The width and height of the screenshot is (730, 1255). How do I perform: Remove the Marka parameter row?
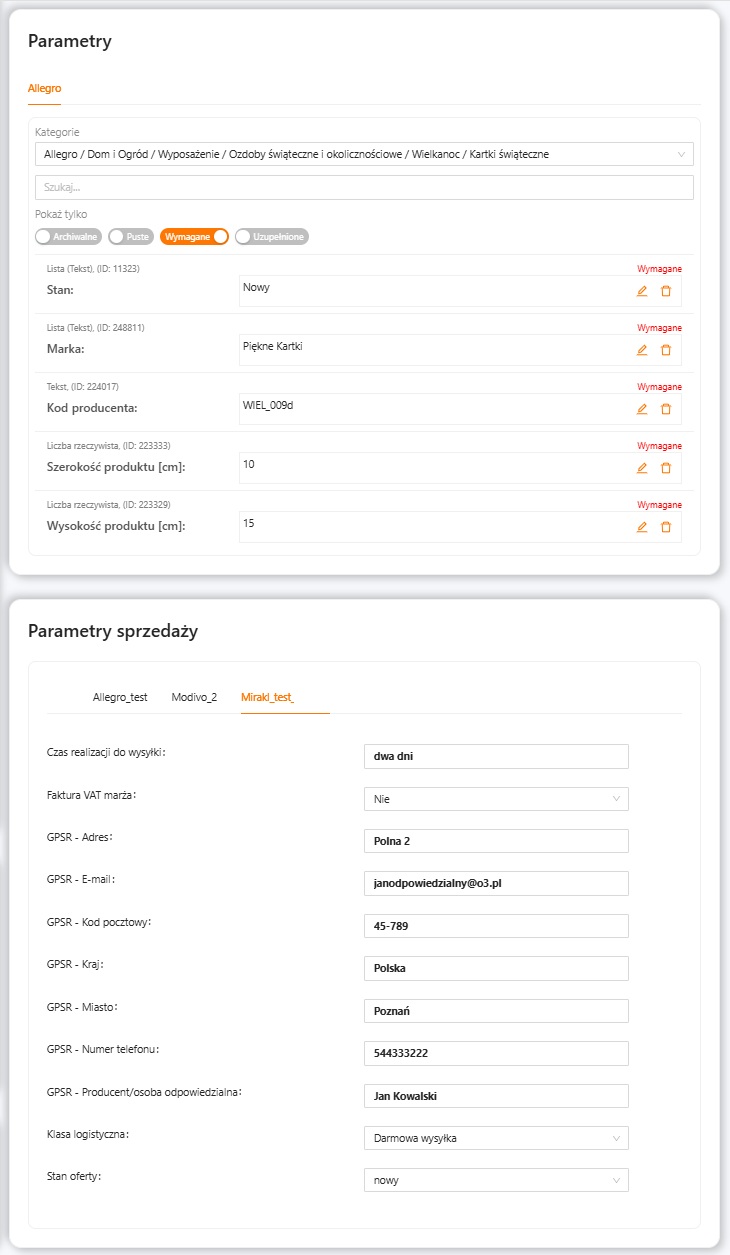666,350
